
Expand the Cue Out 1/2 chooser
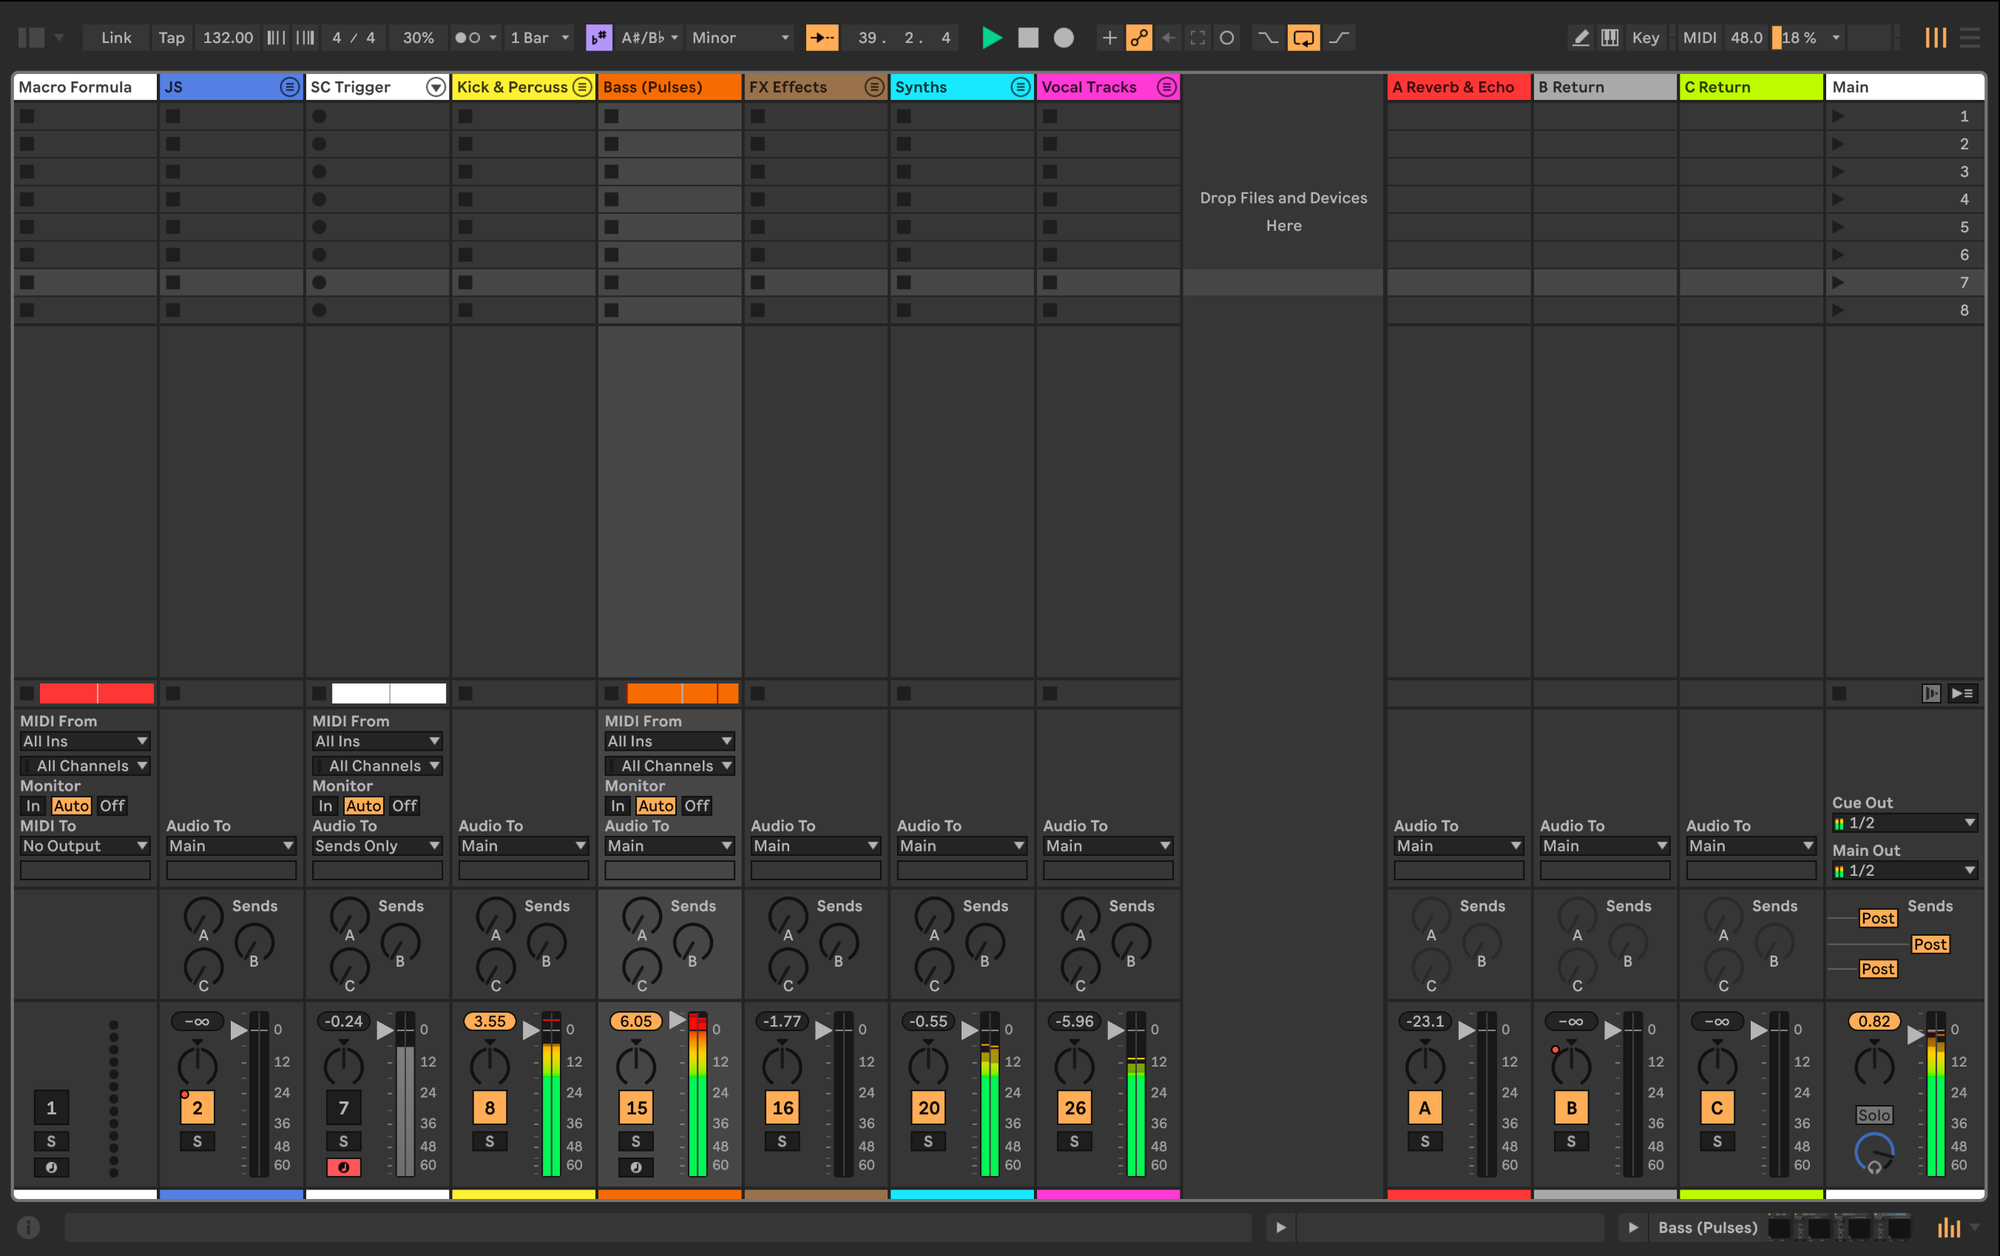coord(1904,823)
